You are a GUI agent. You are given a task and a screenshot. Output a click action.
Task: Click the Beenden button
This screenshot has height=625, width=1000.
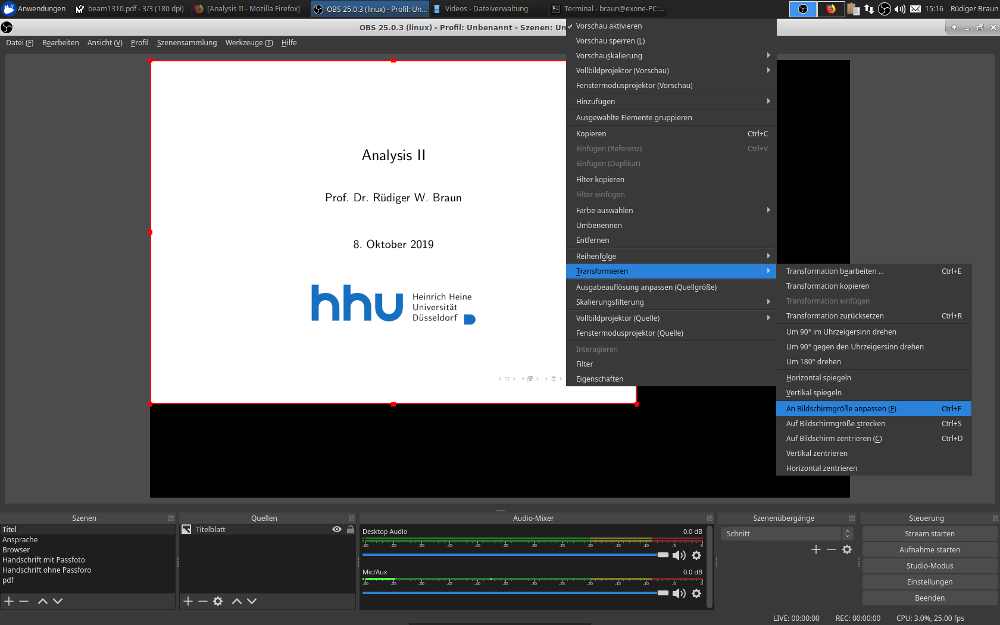pyautogui.click(x=929, y=598)
